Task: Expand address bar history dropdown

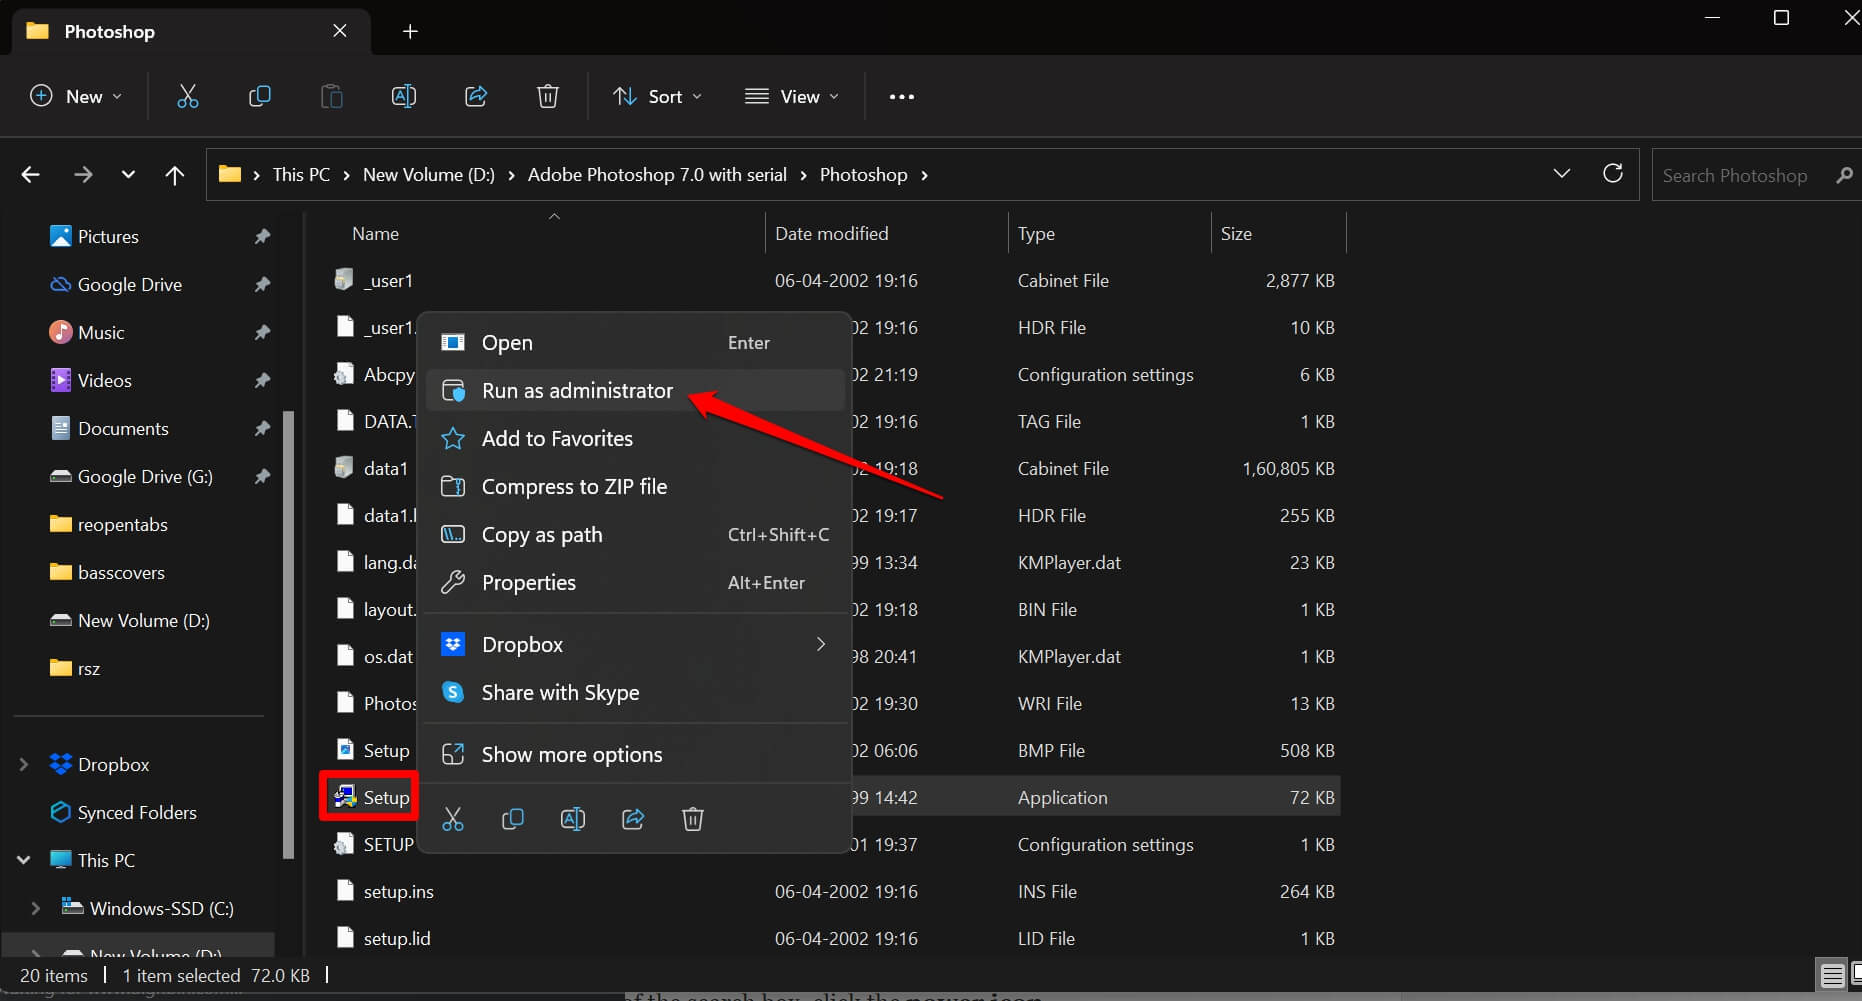Action: [x=1561, y=174]
